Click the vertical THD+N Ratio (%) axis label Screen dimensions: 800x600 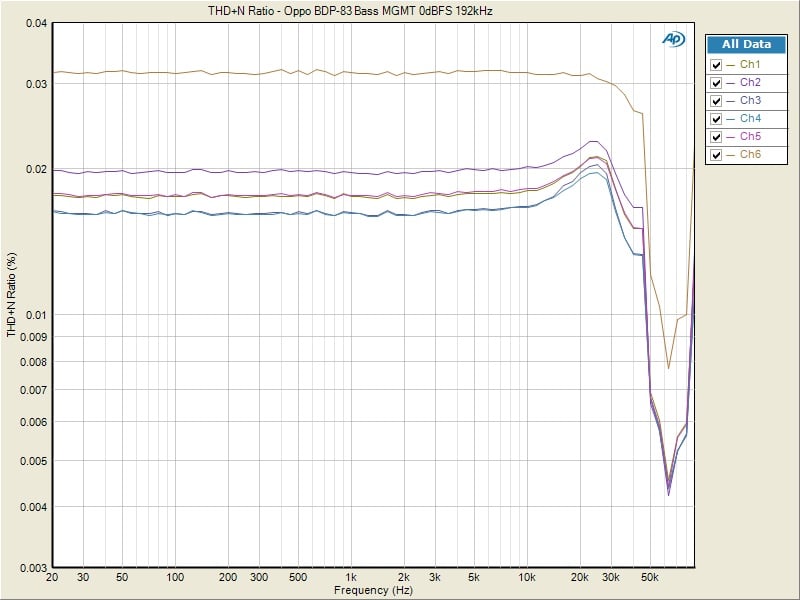click(11, 295)
